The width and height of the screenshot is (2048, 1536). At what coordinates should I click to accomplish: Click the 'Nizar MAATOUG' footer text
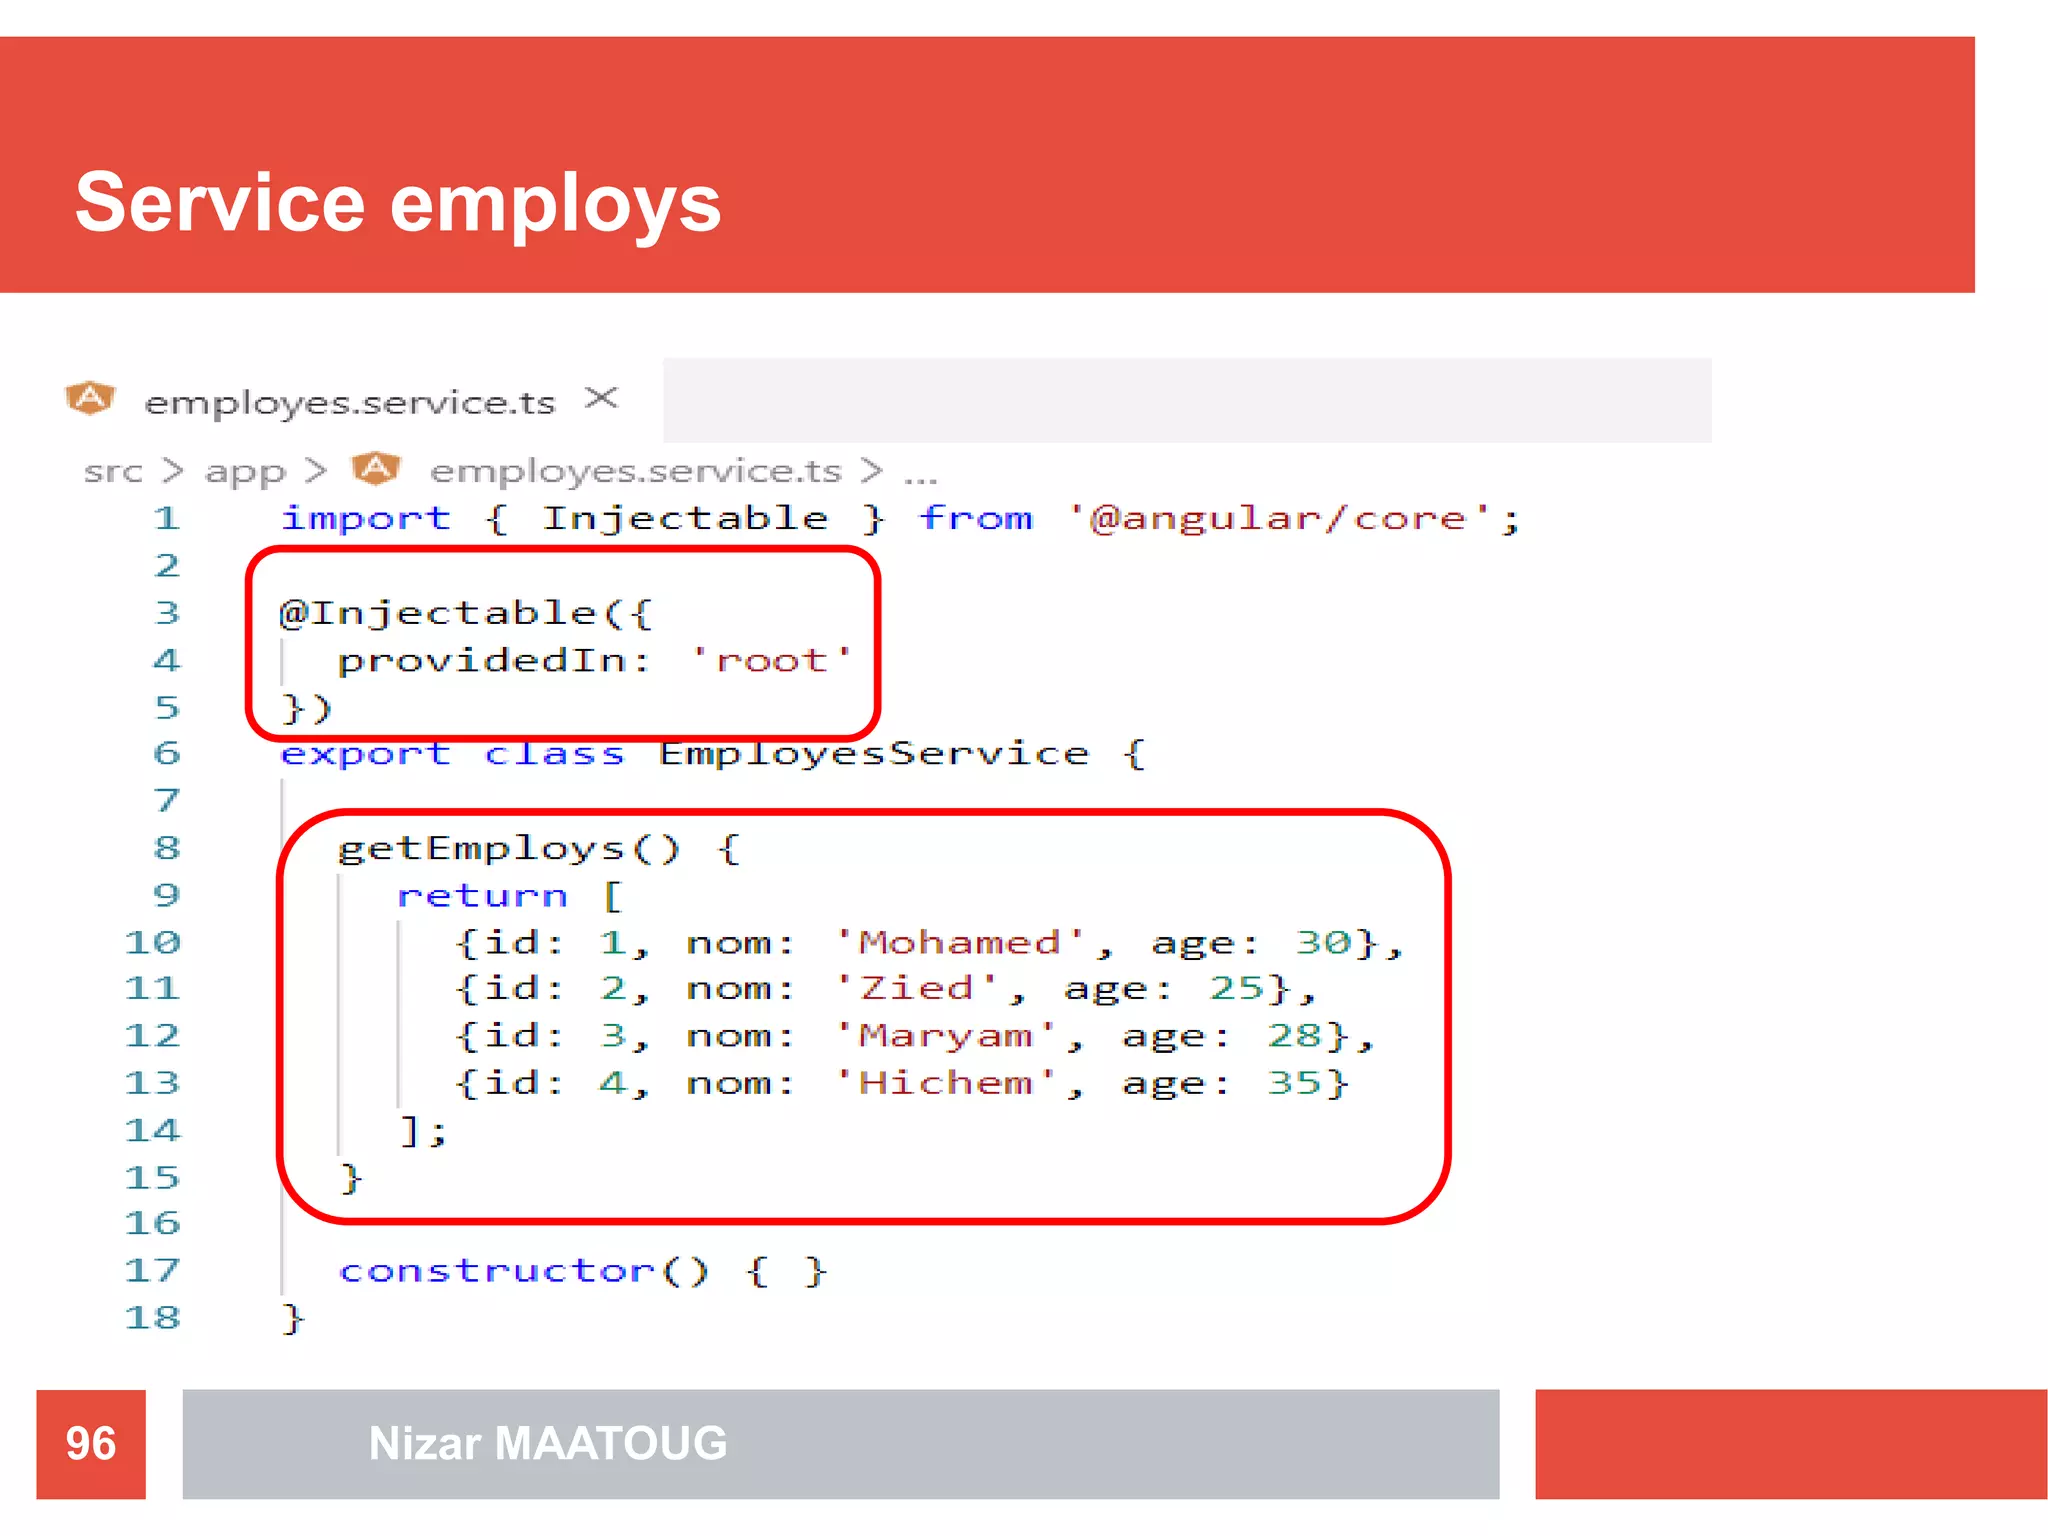(x=548, y=1444)
